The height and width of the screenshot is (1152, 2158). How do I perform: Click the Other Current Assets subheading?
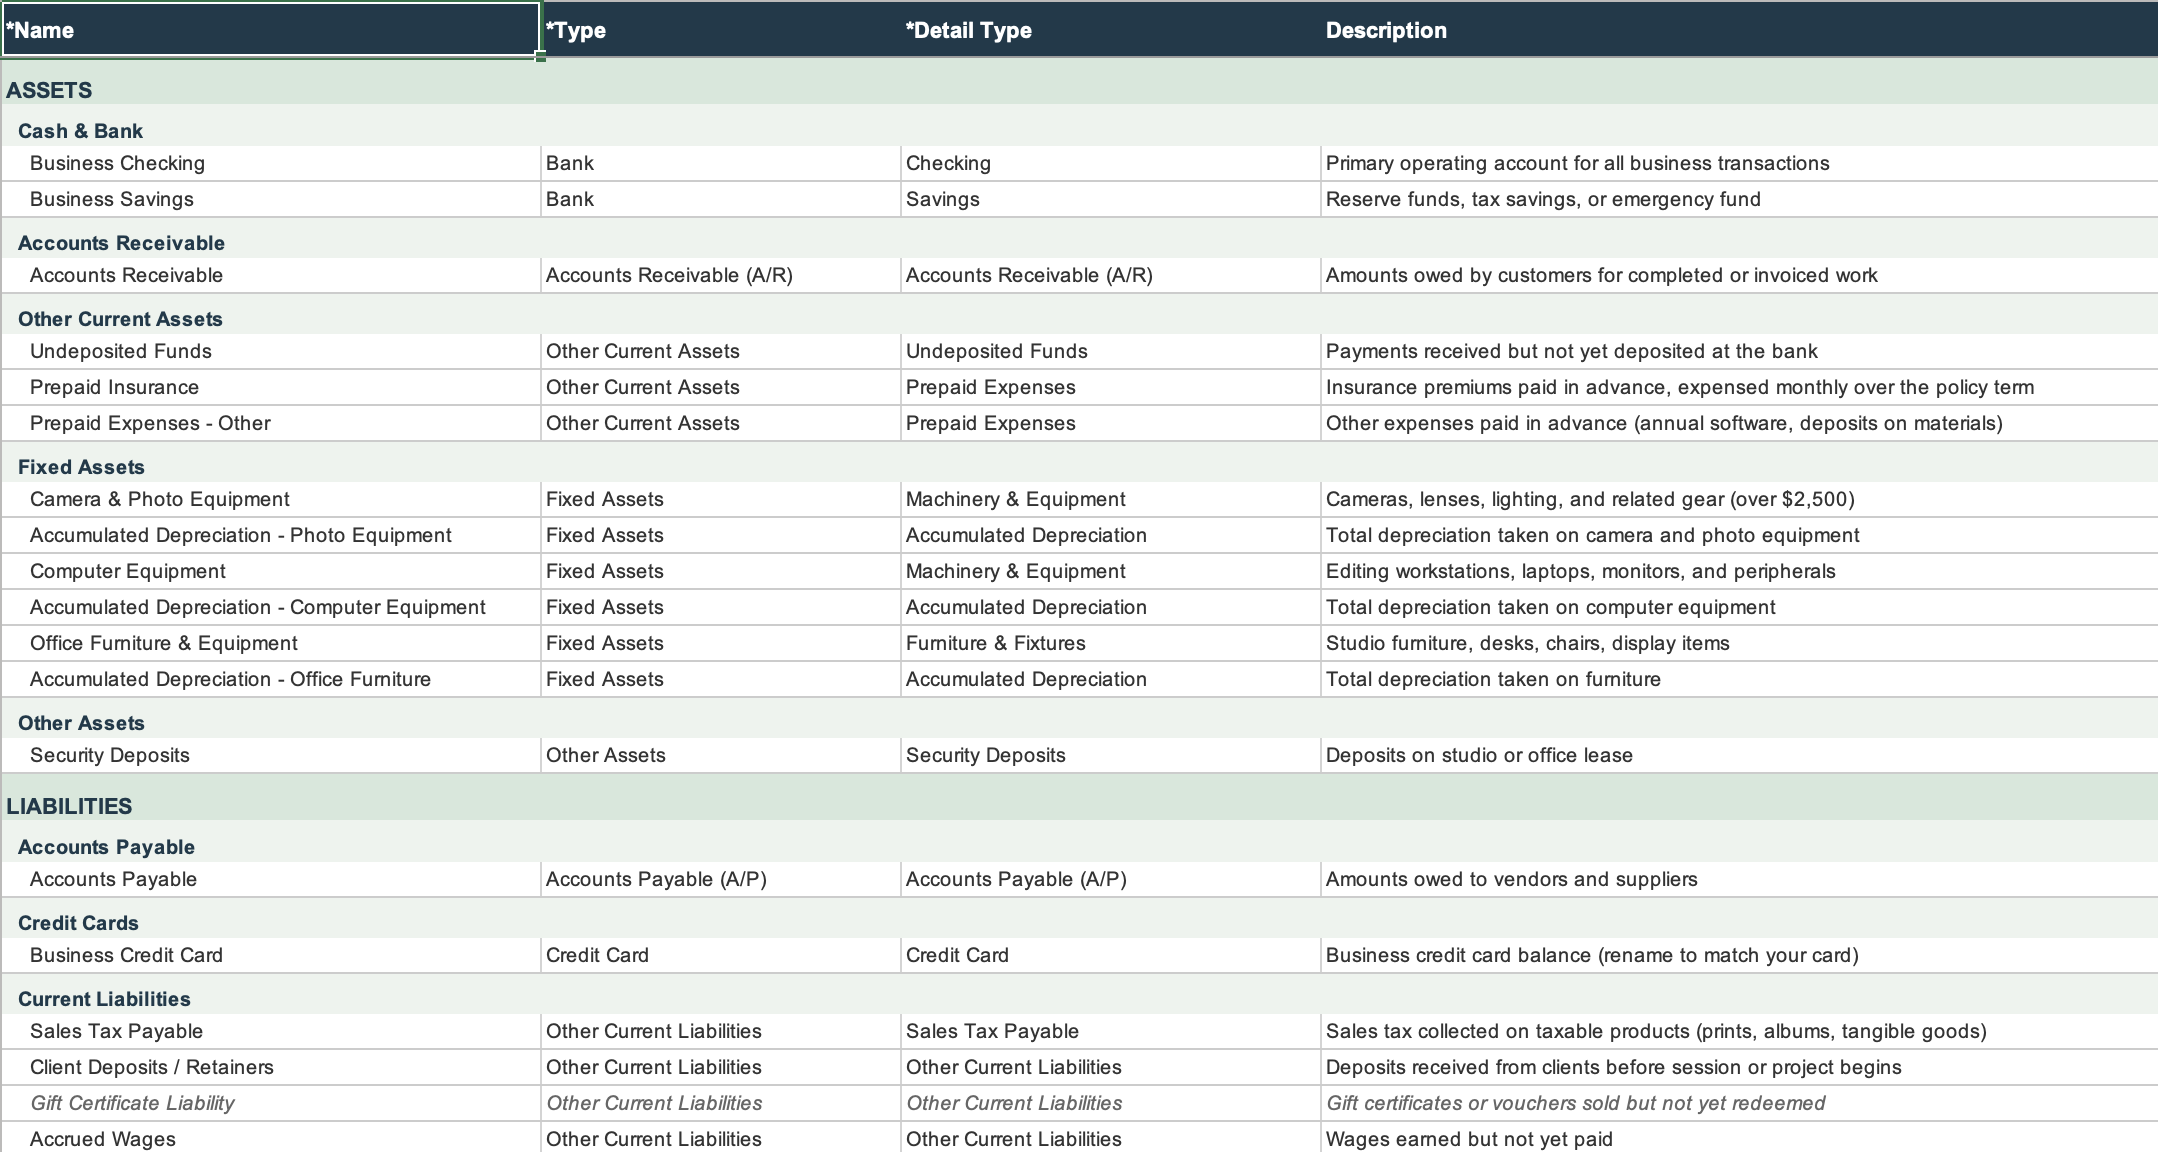click(120, 319)
